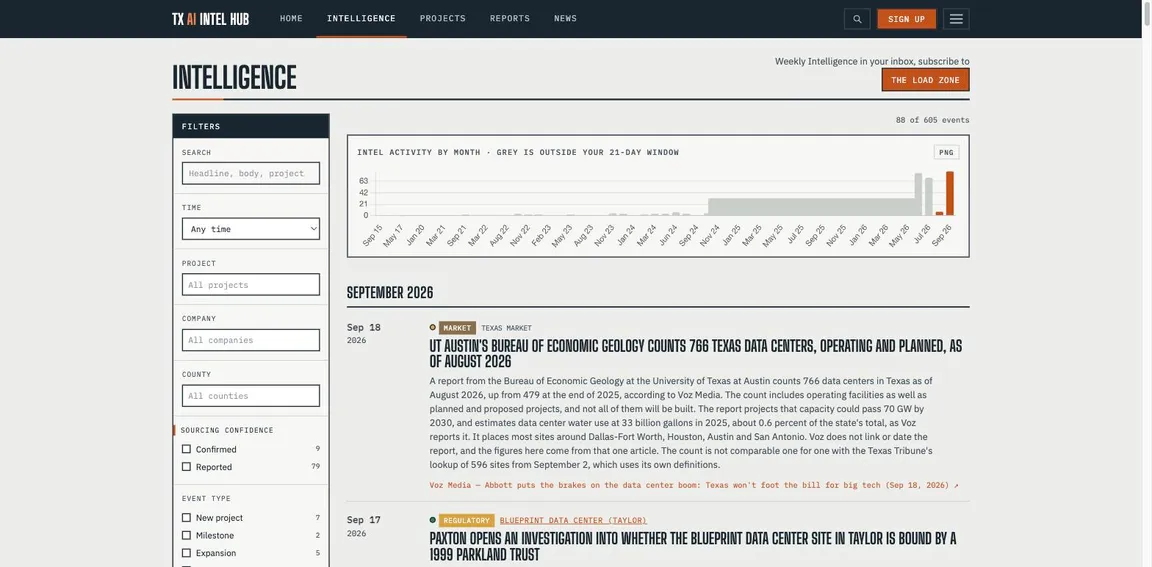Open the search magnifier icon in header
Screen dimensions: 1152x567
pyautogui.click(x=857, y=19)
